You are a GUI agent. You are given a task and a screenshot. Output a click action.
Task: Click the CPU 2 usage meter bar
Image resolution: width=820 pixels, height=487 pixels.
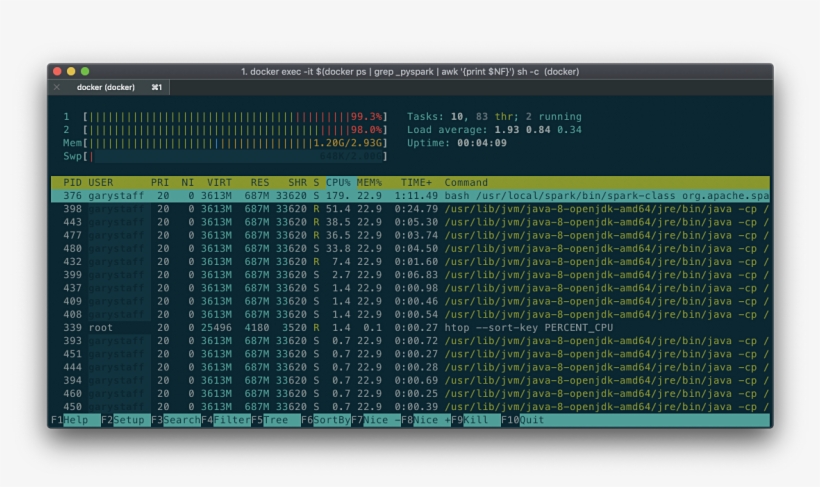point(235,130)
